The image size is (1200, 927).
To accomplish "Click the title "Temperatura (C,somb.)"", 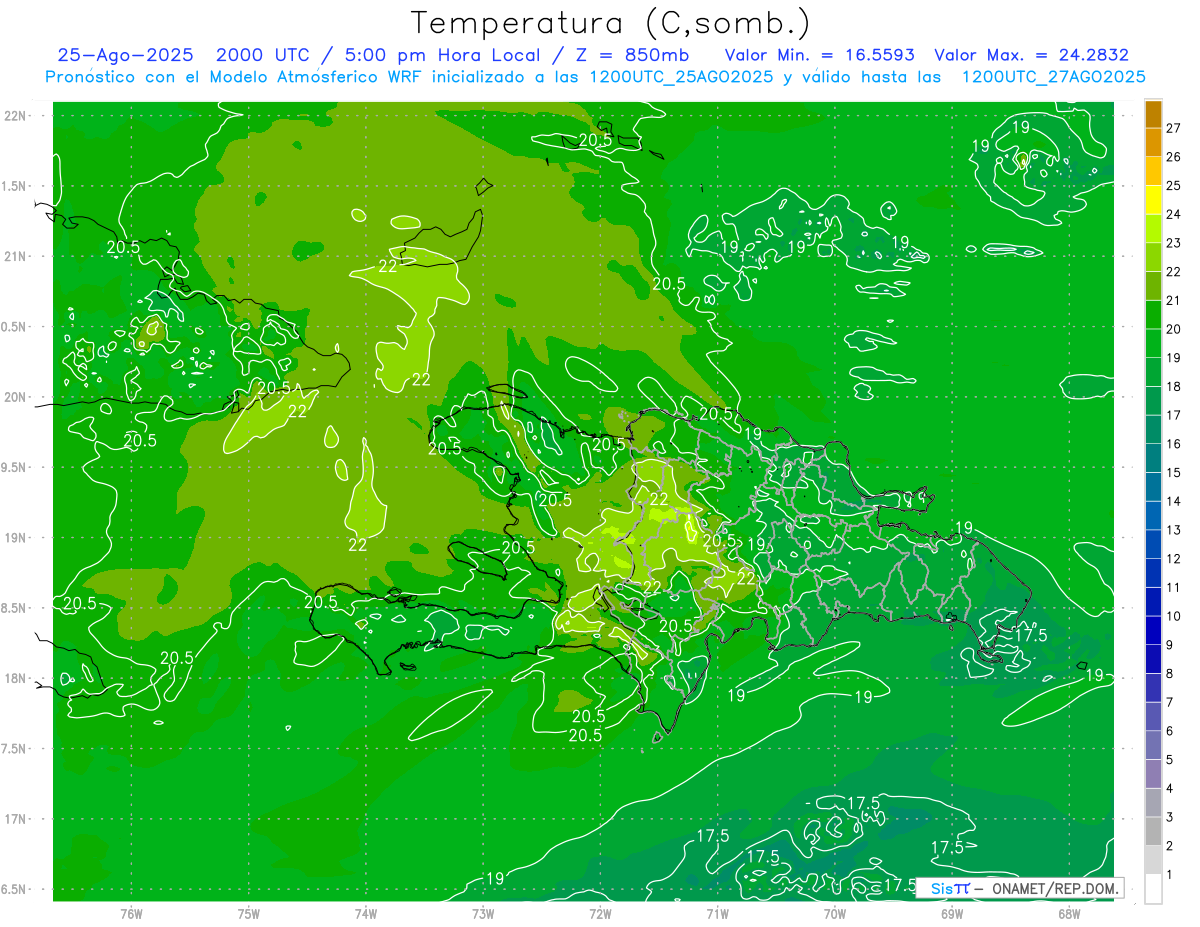I will tap(611, 23).
